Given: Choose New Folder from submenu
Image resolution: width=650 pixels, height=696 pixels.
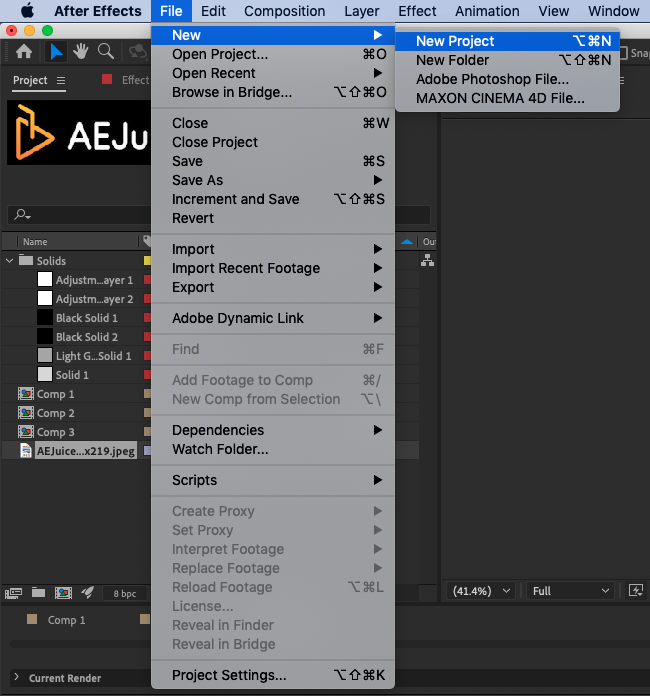Looking at the screenshot, I should [507, 60].
